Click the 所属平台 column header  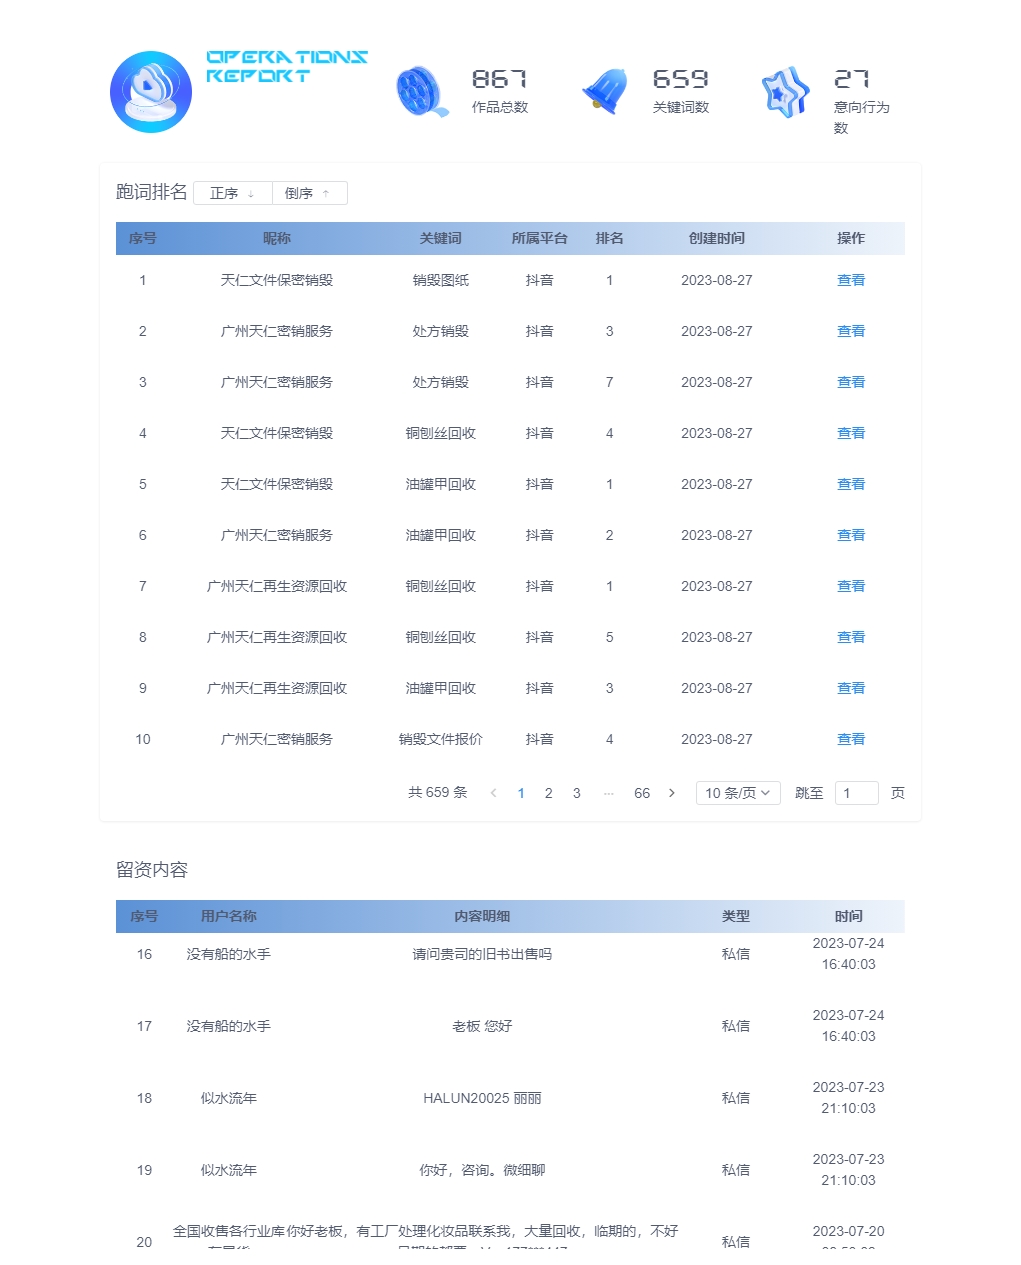click(540, 238)
